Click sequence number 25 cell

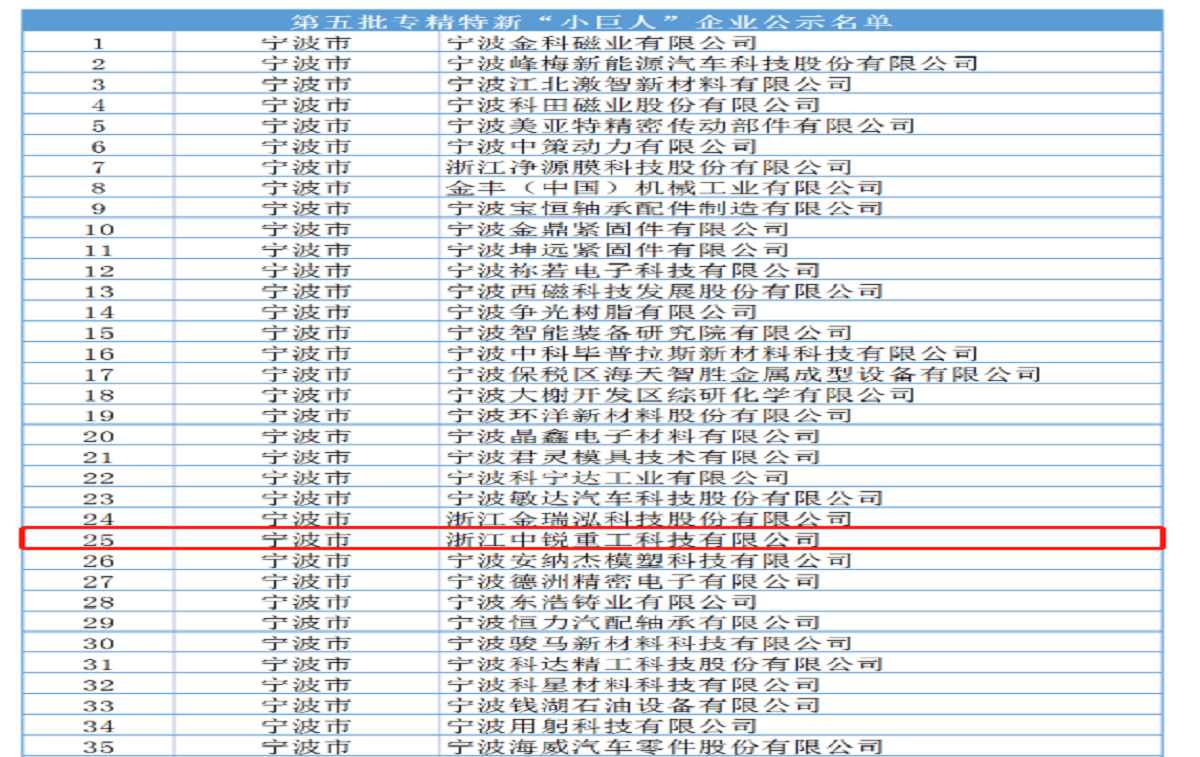click(x=98, y=539)
